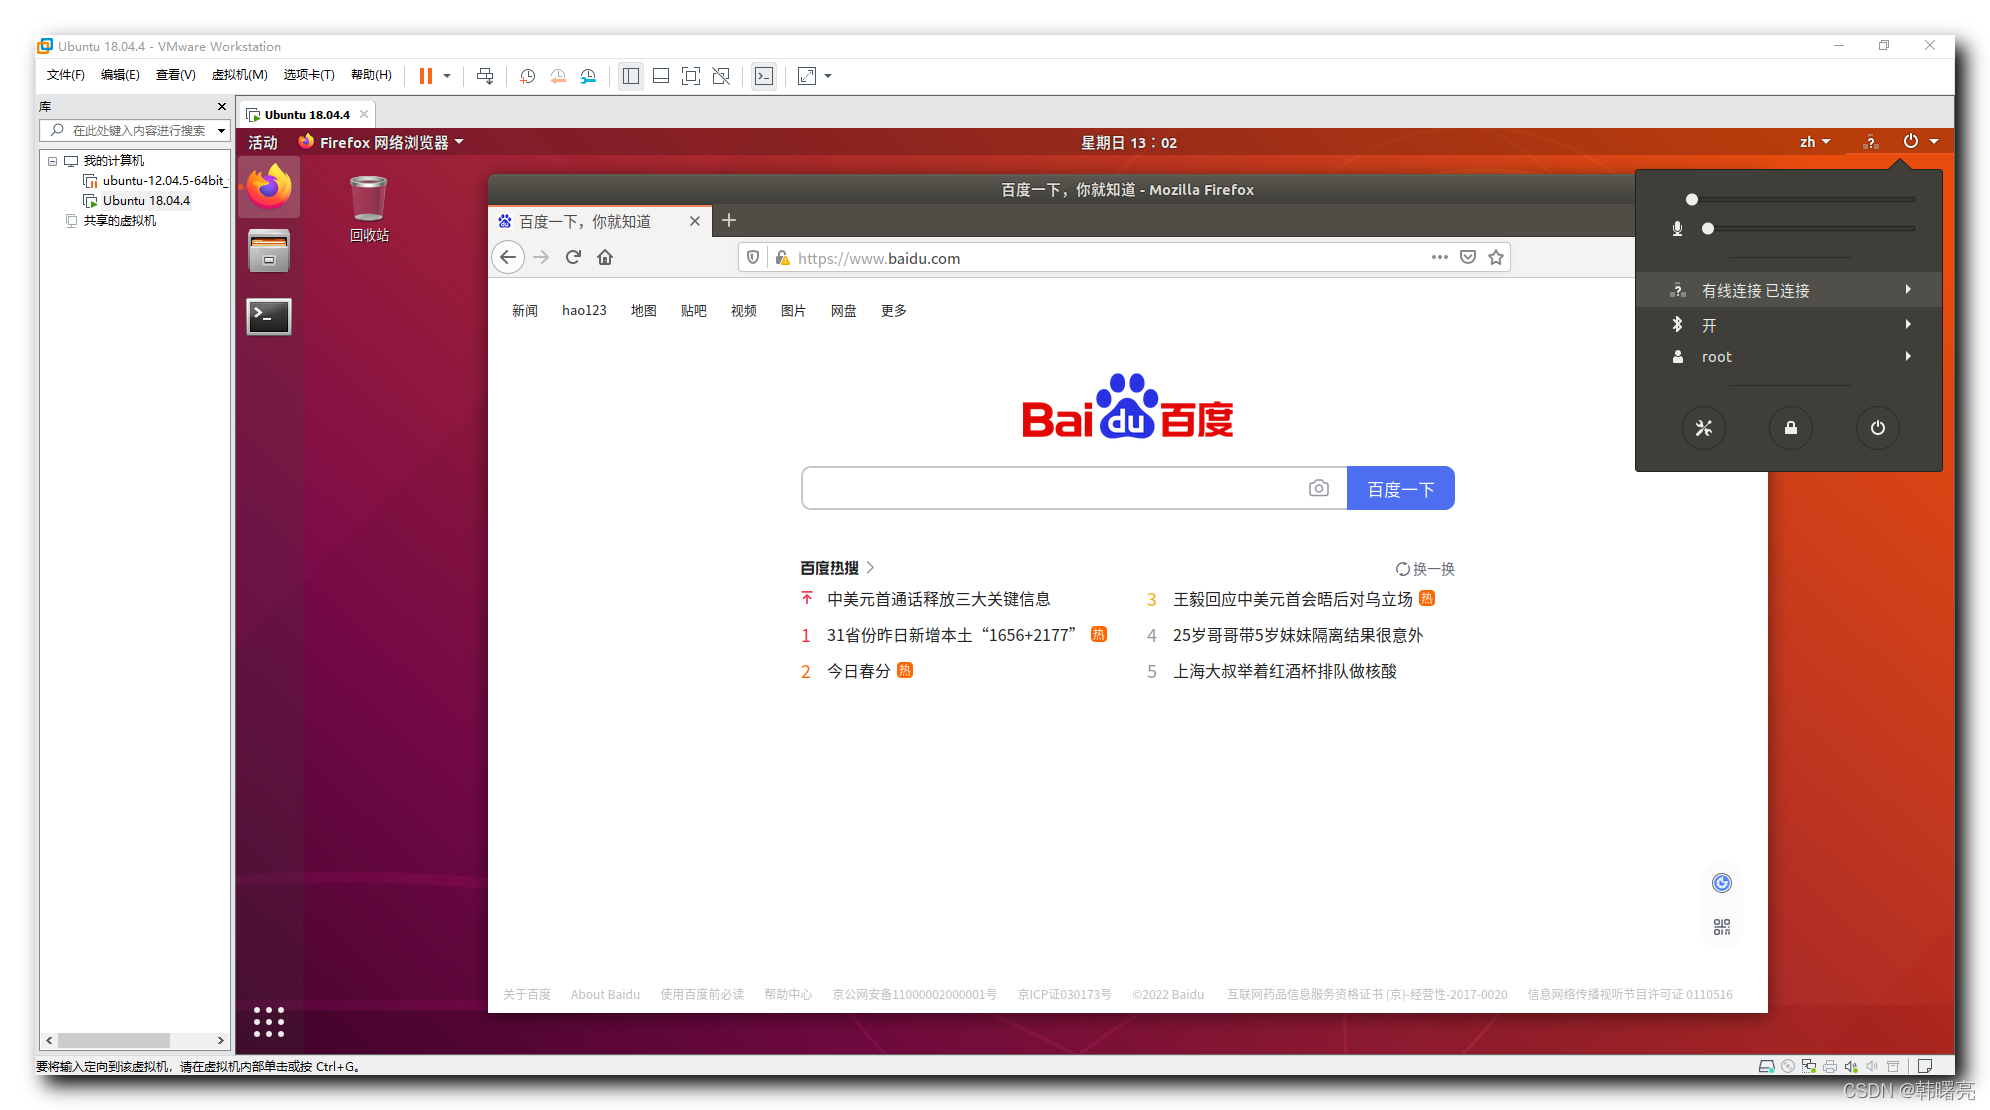
Task: Click the save to Pocket icon
Action: point(1468,257)
